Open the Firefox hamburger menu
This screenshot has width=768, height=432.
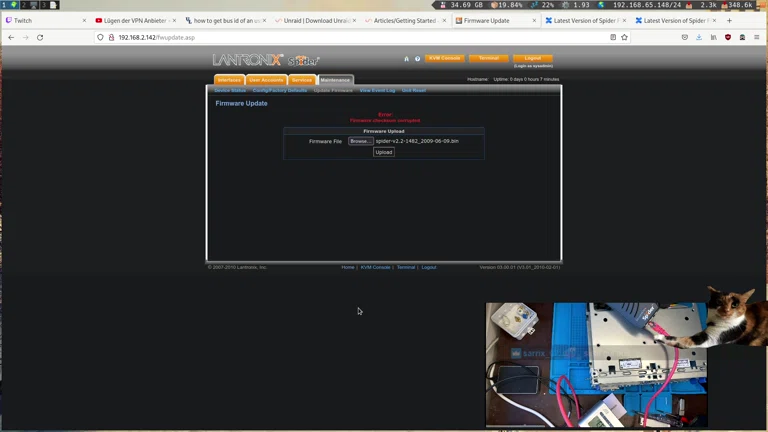pos(756,37)
